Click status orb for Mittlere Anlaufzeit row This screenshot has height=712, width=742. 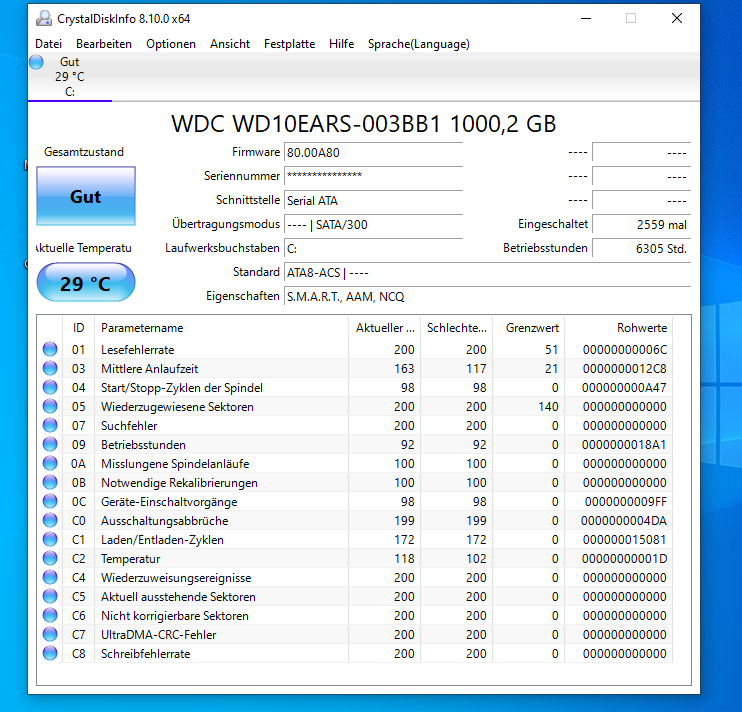point(50,368)
